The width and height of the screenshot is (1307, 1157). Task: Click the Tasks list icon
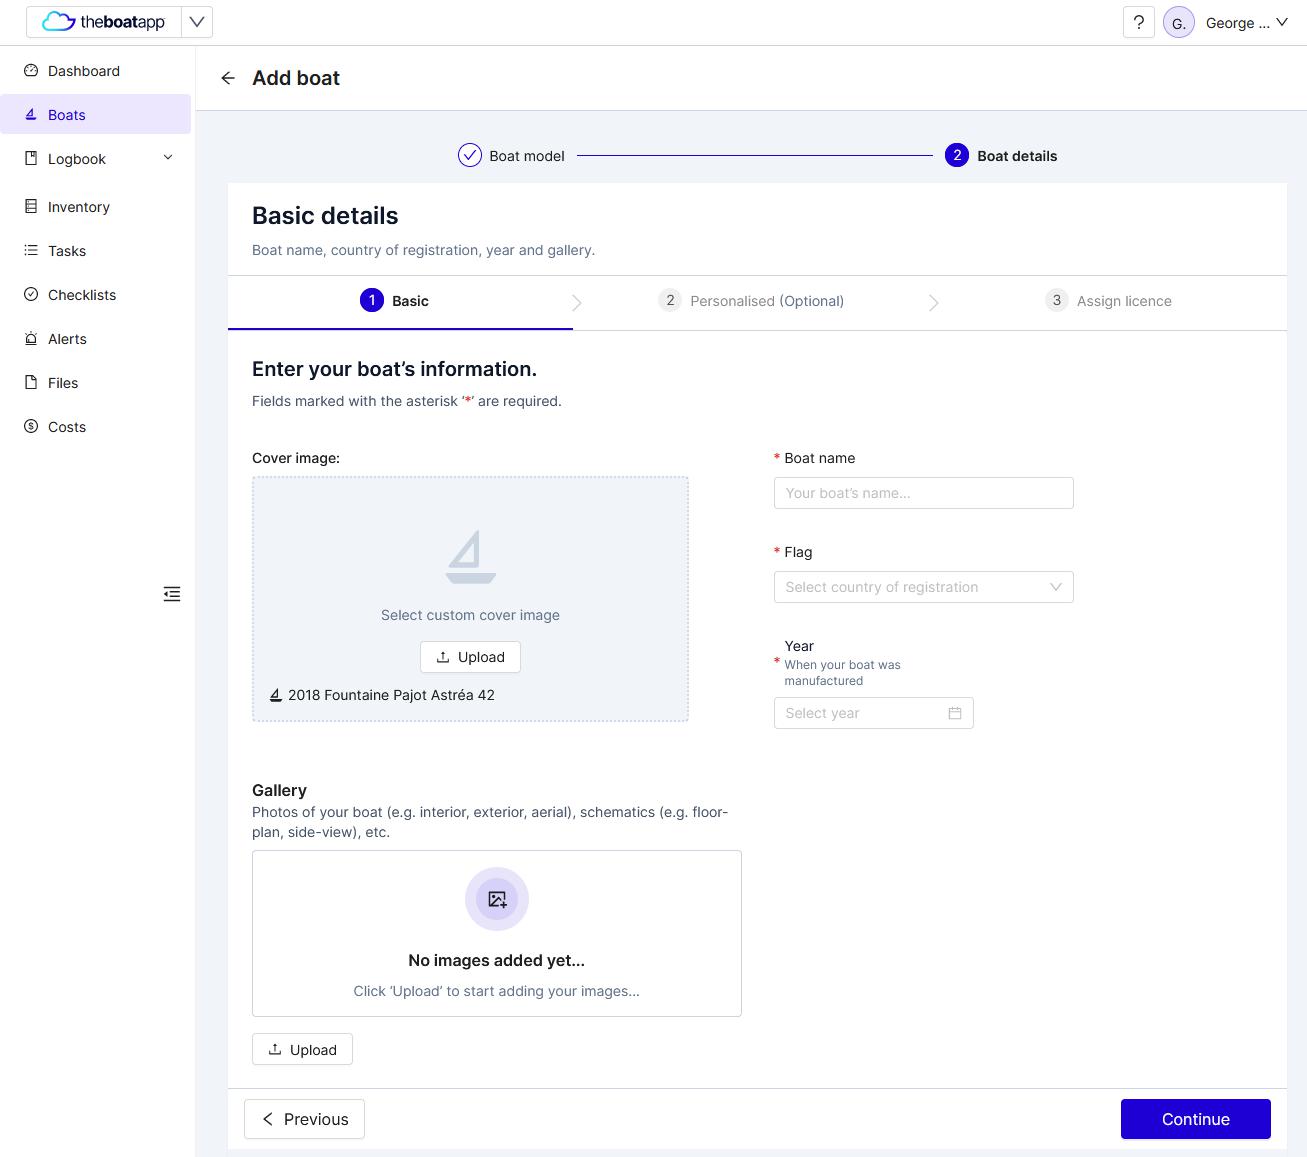(31, 250)
